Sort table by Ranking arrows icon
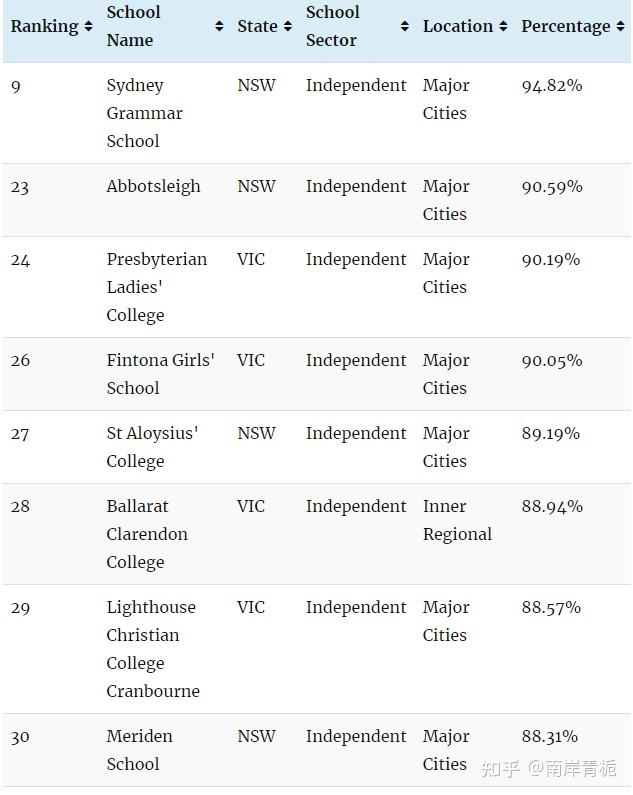This screenshot has width=633, height=795. [88, 26]
